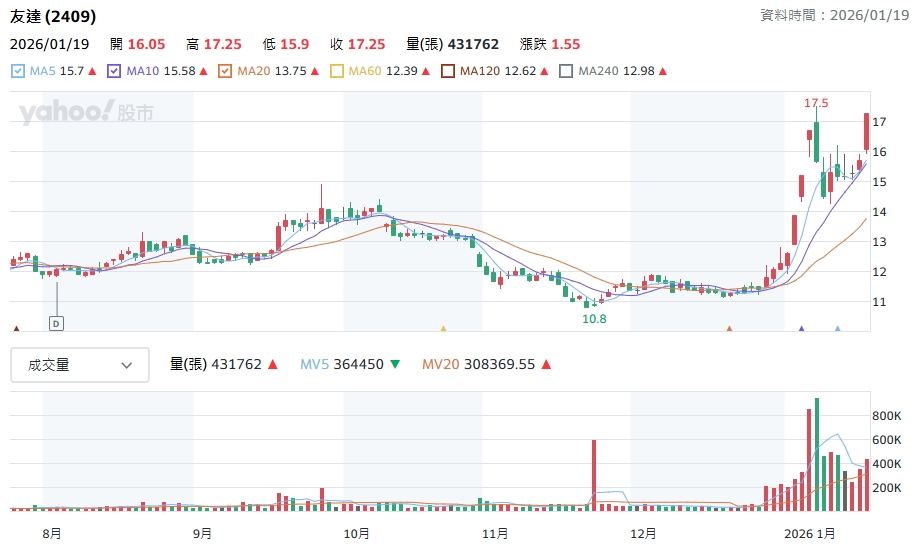923x552 pixels.
Task: Click the 17.5 high price label
Action: click(x=817, y=103)
